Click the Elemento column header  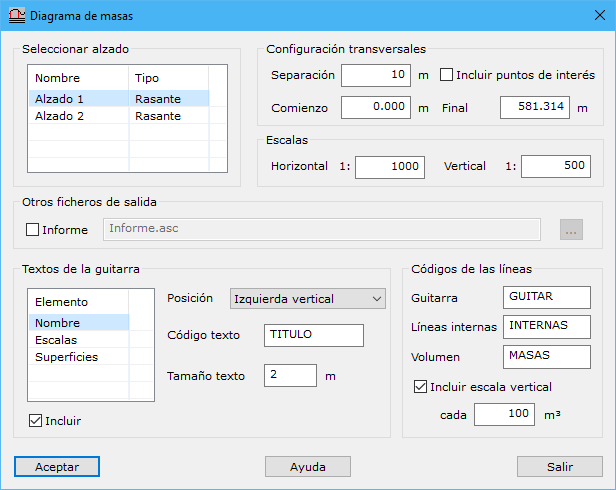point(79,302)
